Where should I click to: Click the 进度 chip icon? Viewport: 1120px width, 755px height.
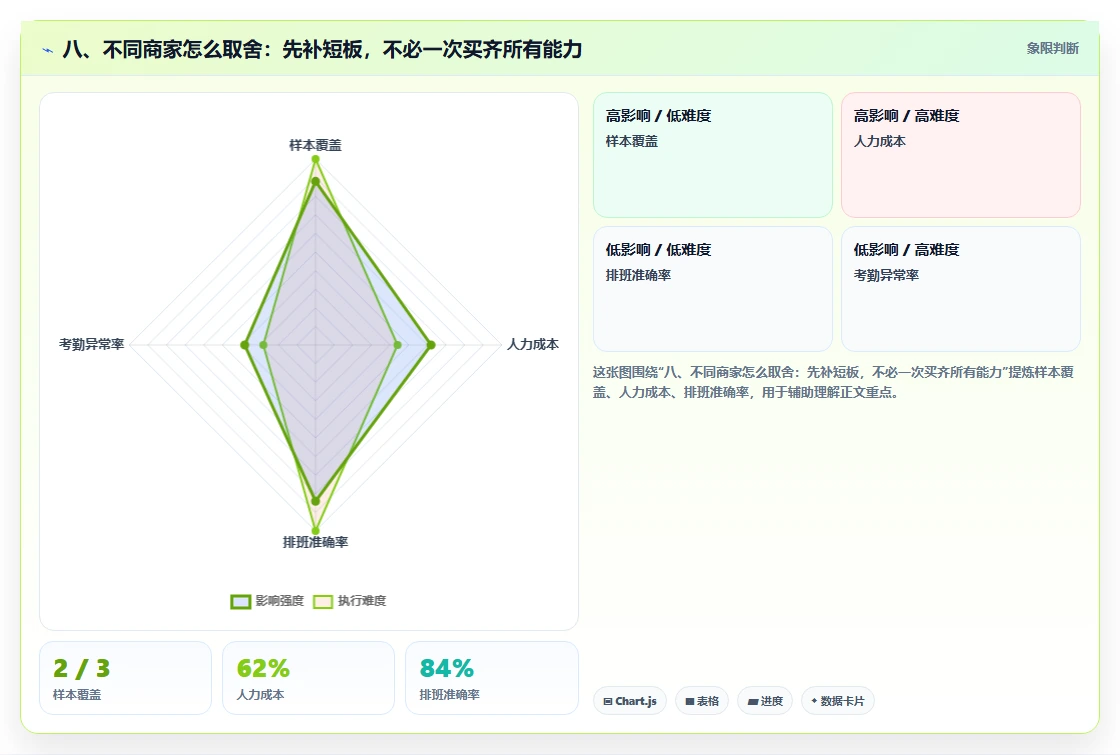point(753,701)
